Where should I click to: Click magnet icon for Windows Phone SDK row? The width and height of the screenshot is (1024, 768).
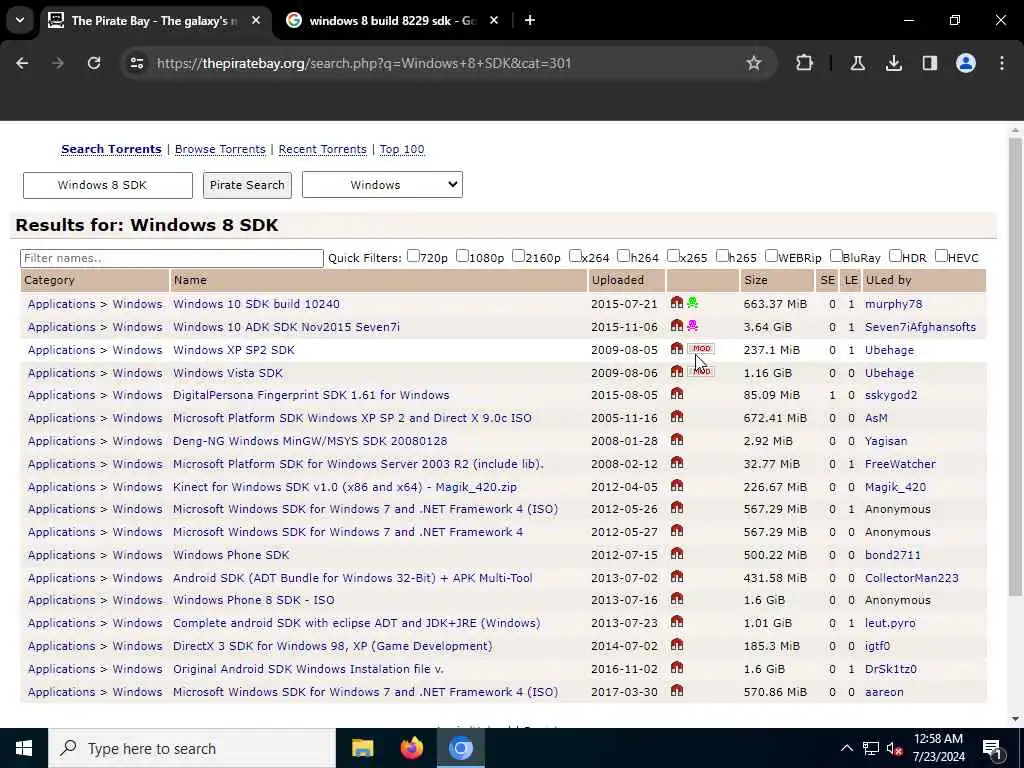[x=677, y=554]
